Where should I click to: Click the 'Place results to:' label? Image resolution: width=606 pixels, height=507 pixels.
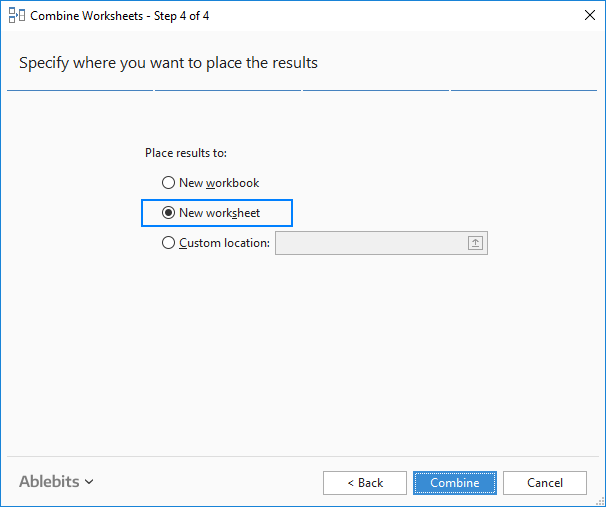click(186, 153)
